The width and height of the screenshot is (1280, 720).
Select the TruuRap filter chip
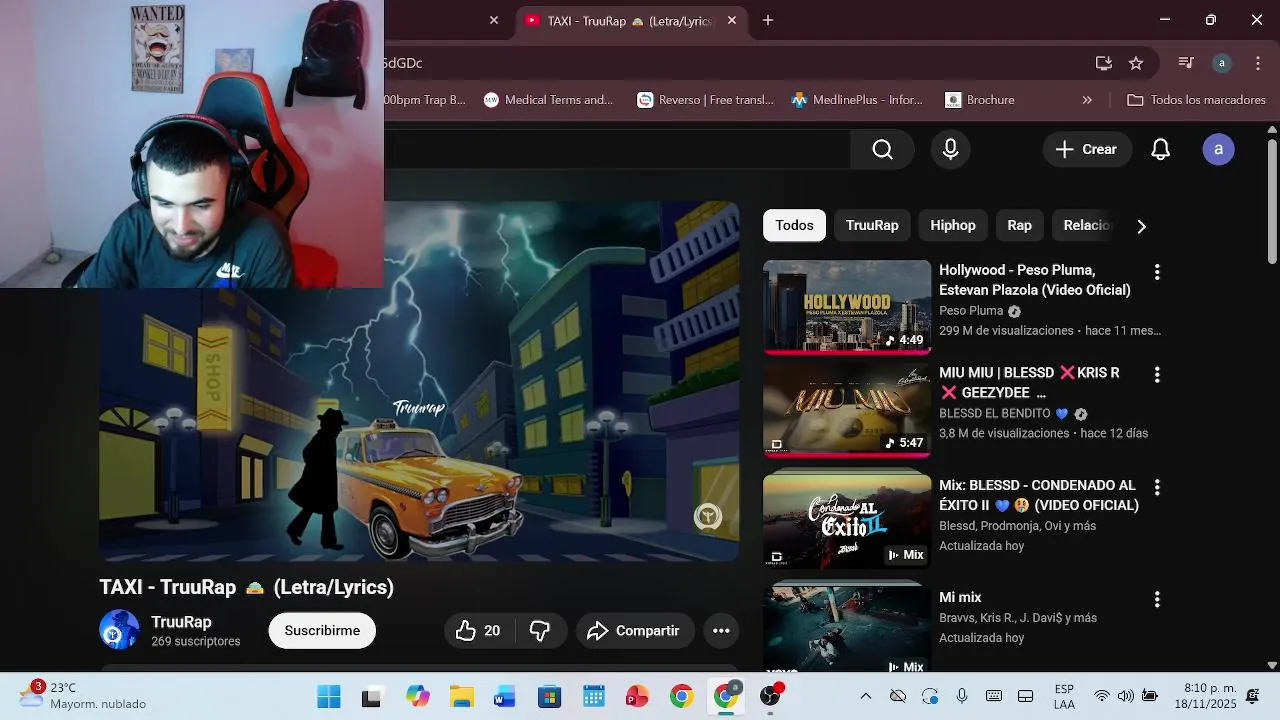pyautogui.click(x=872, y=225)
